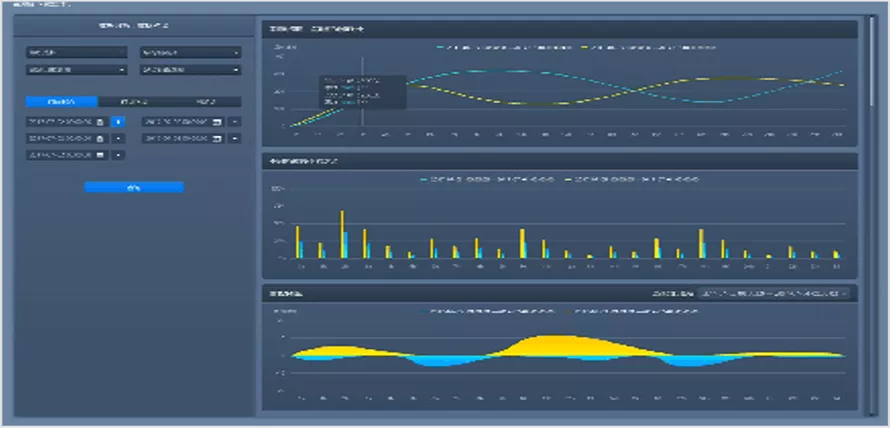890x428 pixels.
Task: Open calendar icon in third left date field
Action: pos(100,155)
